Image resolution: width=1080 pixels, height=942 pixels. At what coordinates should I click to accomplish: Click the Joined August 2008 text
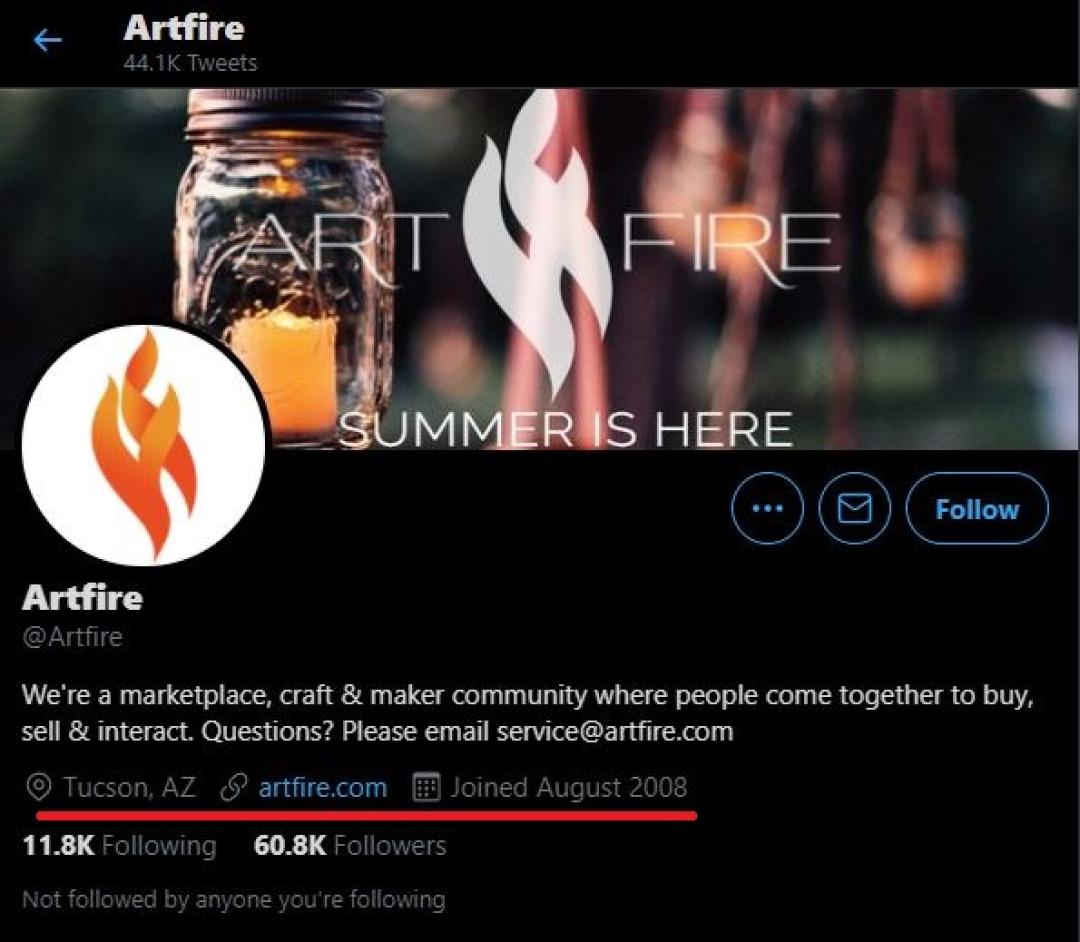tap(568, 787)
